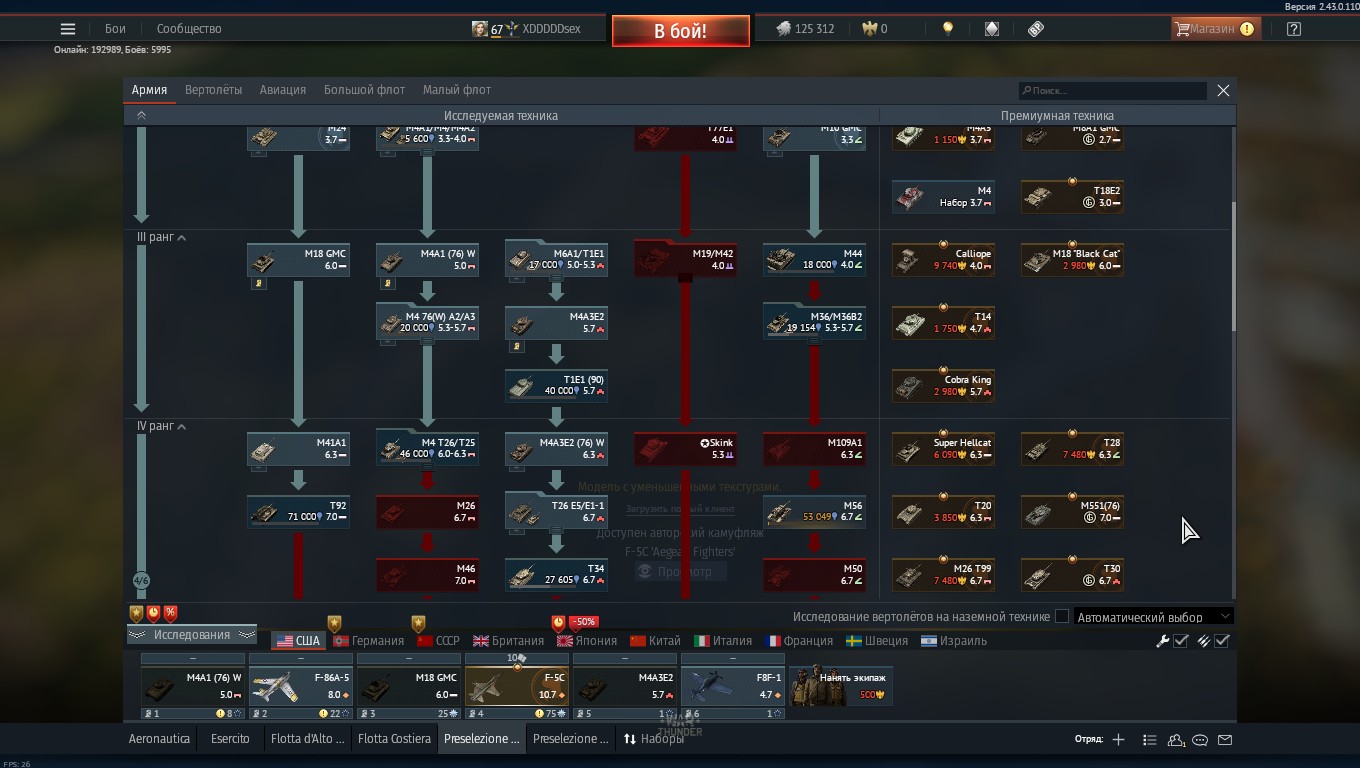Expand crew slot bar above F8F-1

coord(733,659)
